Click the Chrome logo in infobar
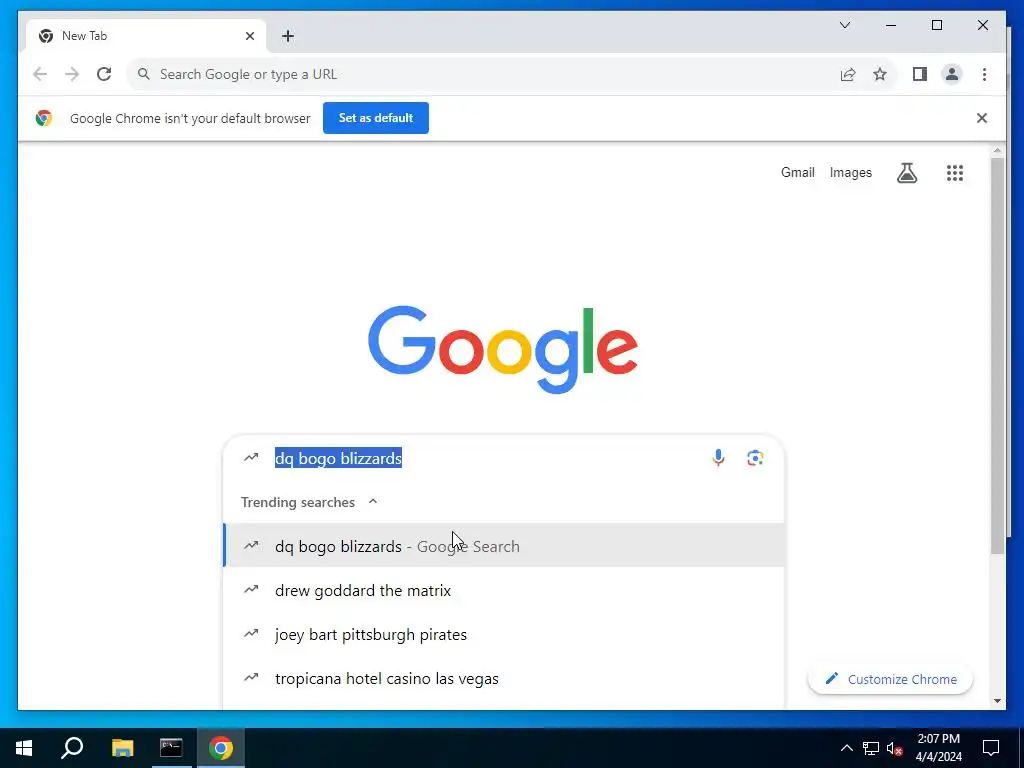1024x768 pixels. pyautogui.click(x=44, y=118)
